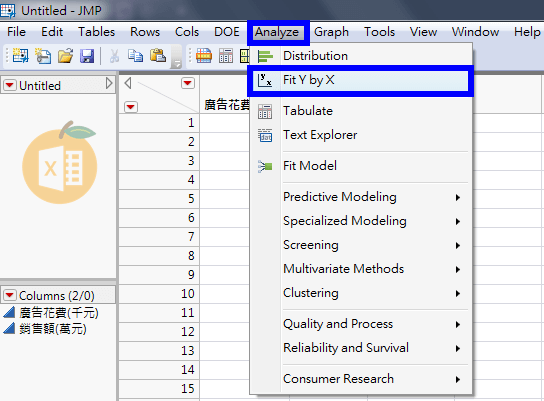The height and width of the screenshot is (401, 544).
Task: Open the Tables menu
Action: pyautogui.click(x=96, y=32)
